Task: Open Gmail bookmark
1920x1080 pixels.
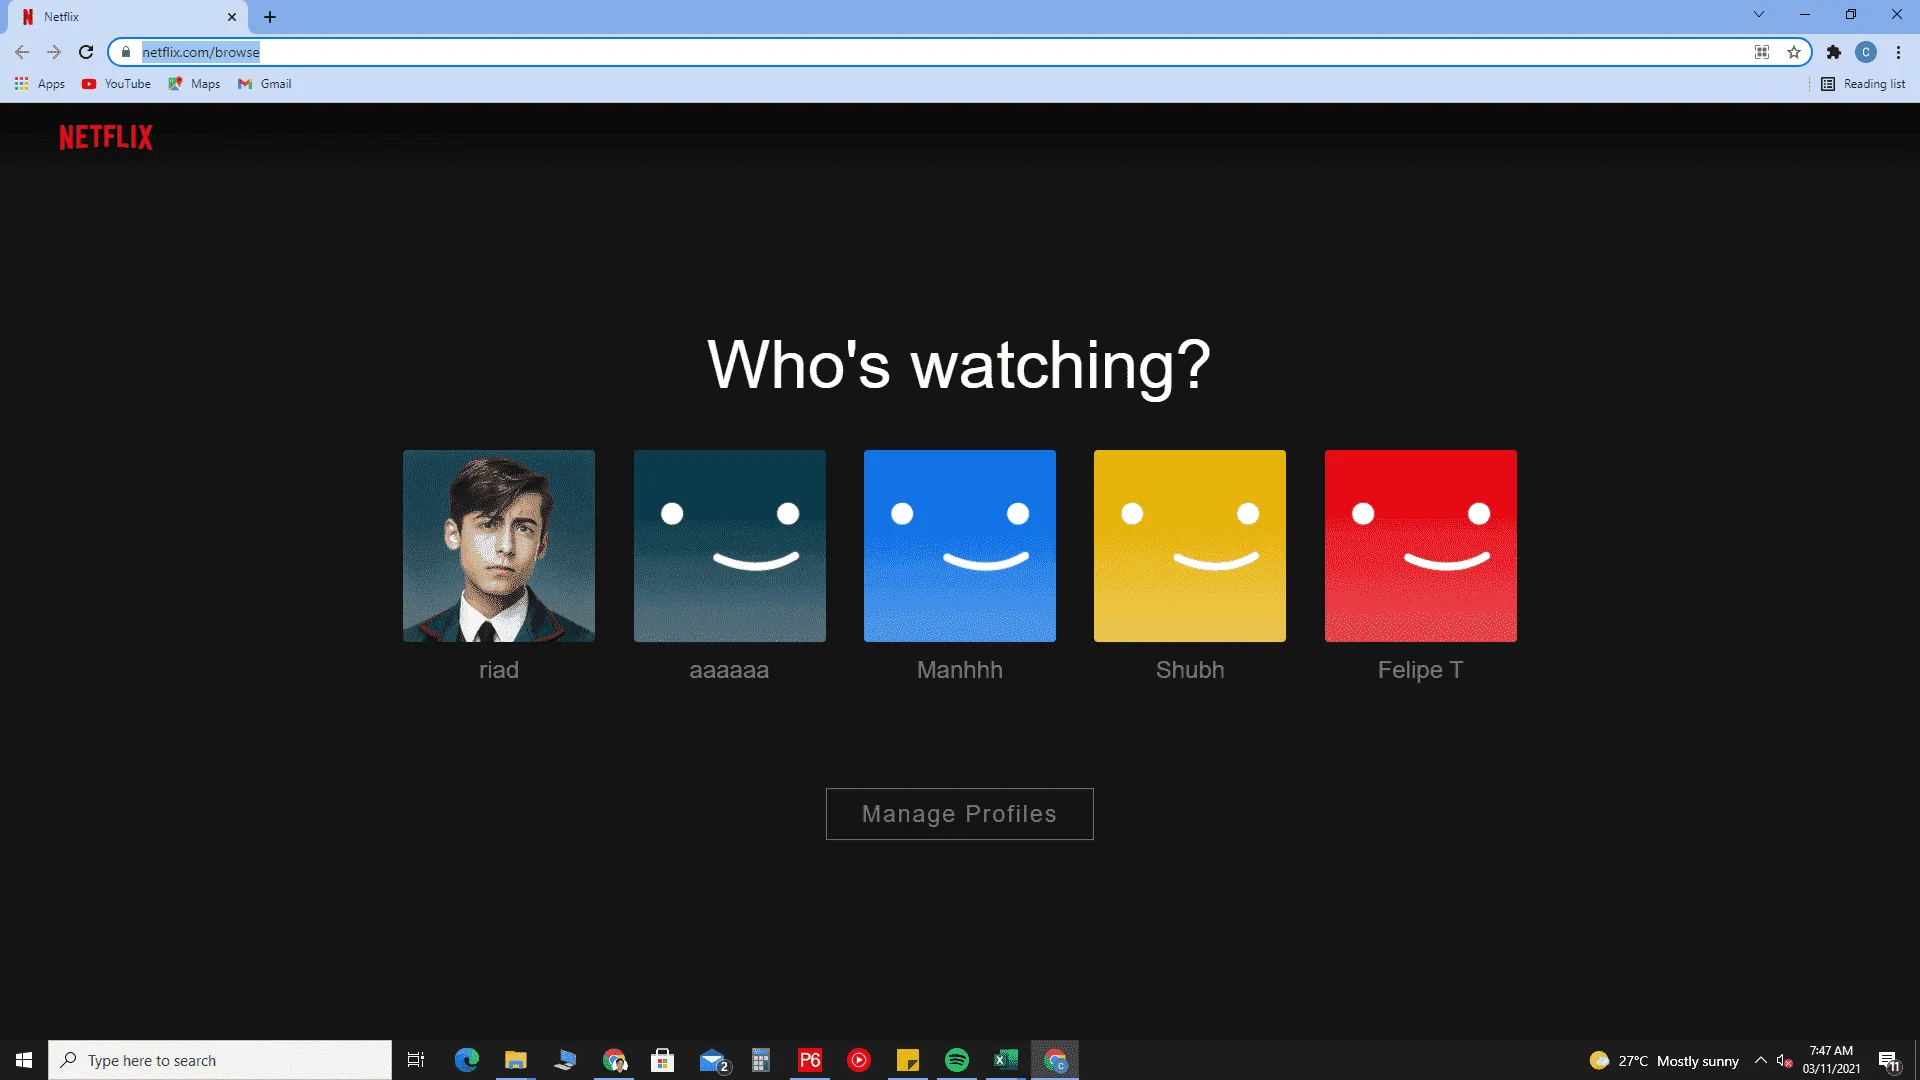Action: click(x=265, y=84)
